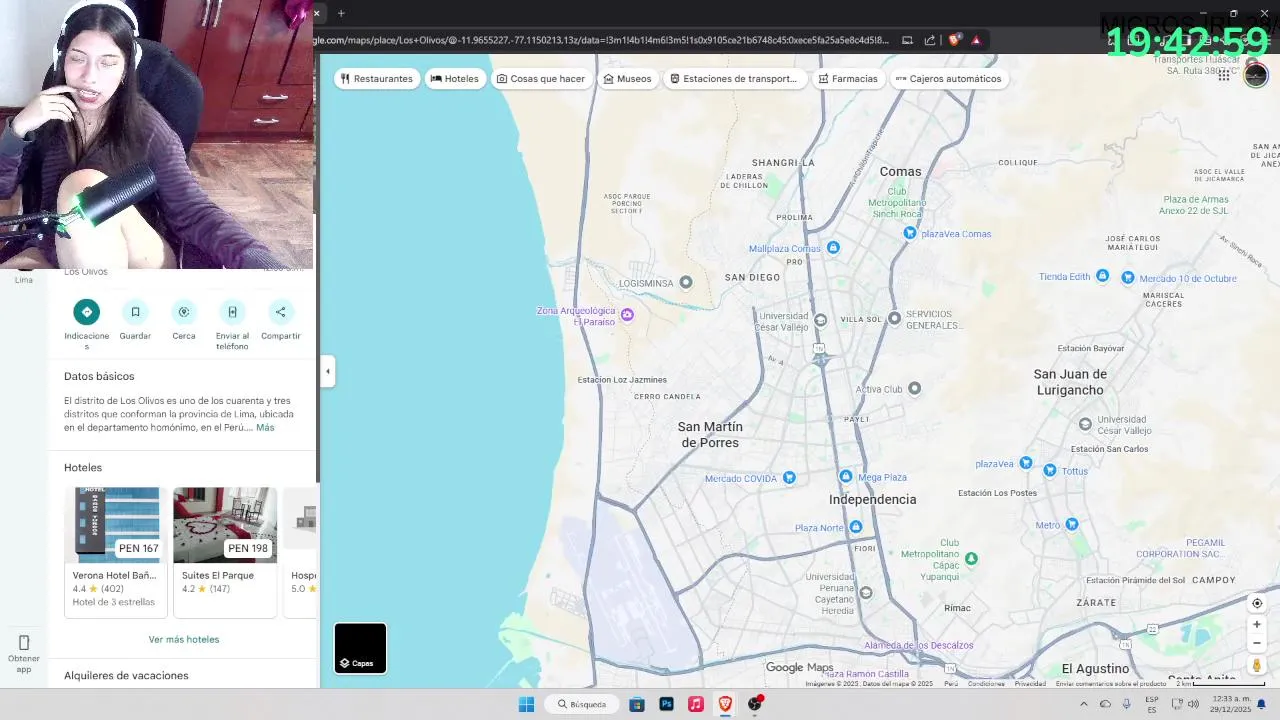The width and height of the screenshot is (1280, 720).
Task: Show hidden tray icons chevron
Action: (1083, 704)
